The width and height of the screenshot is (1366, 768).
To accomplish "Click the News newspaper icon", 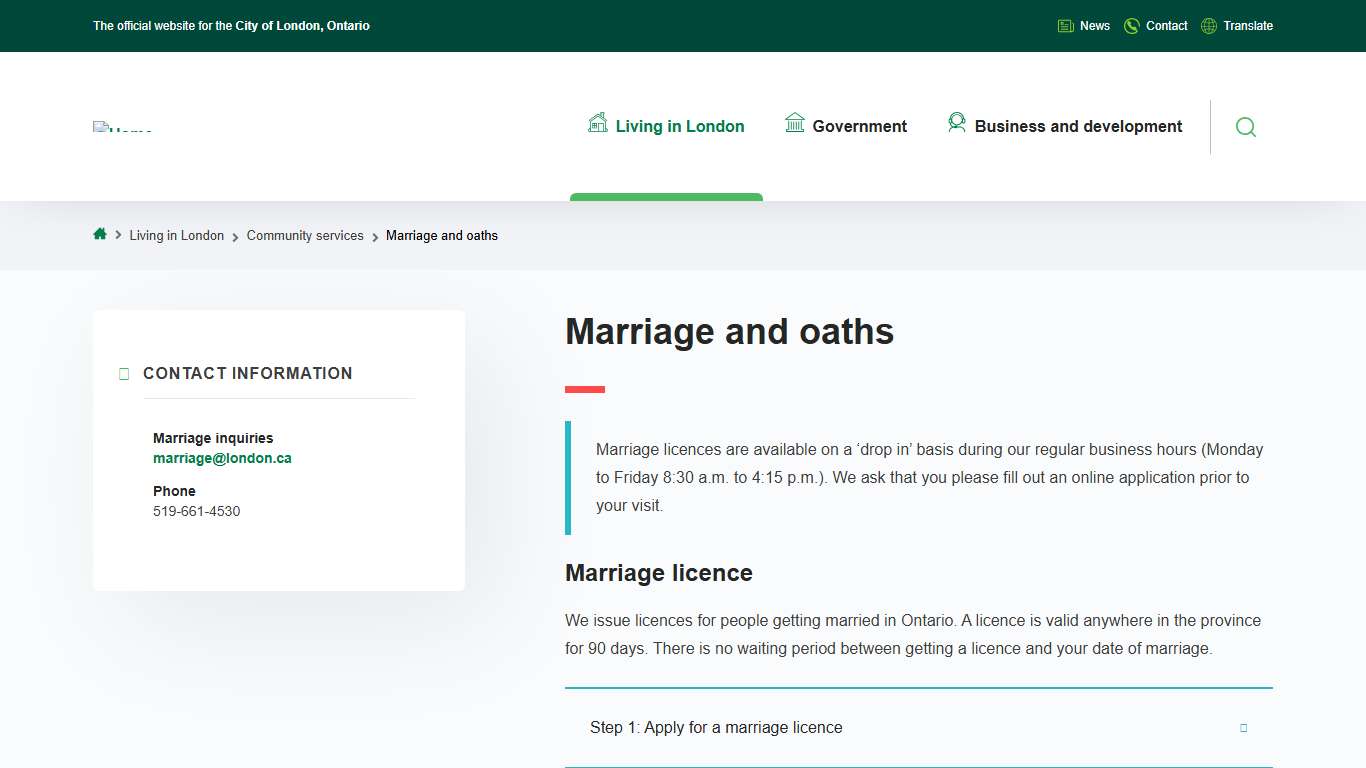I will (1065, 25).
